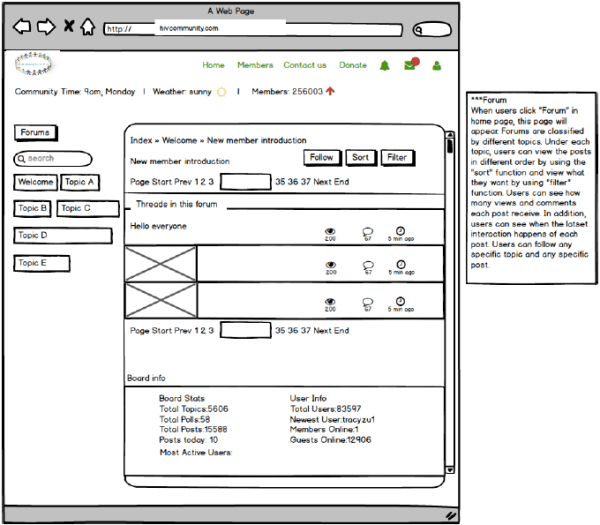Click the browser forward arrow
600x525 pixels.
click(45, 27)
